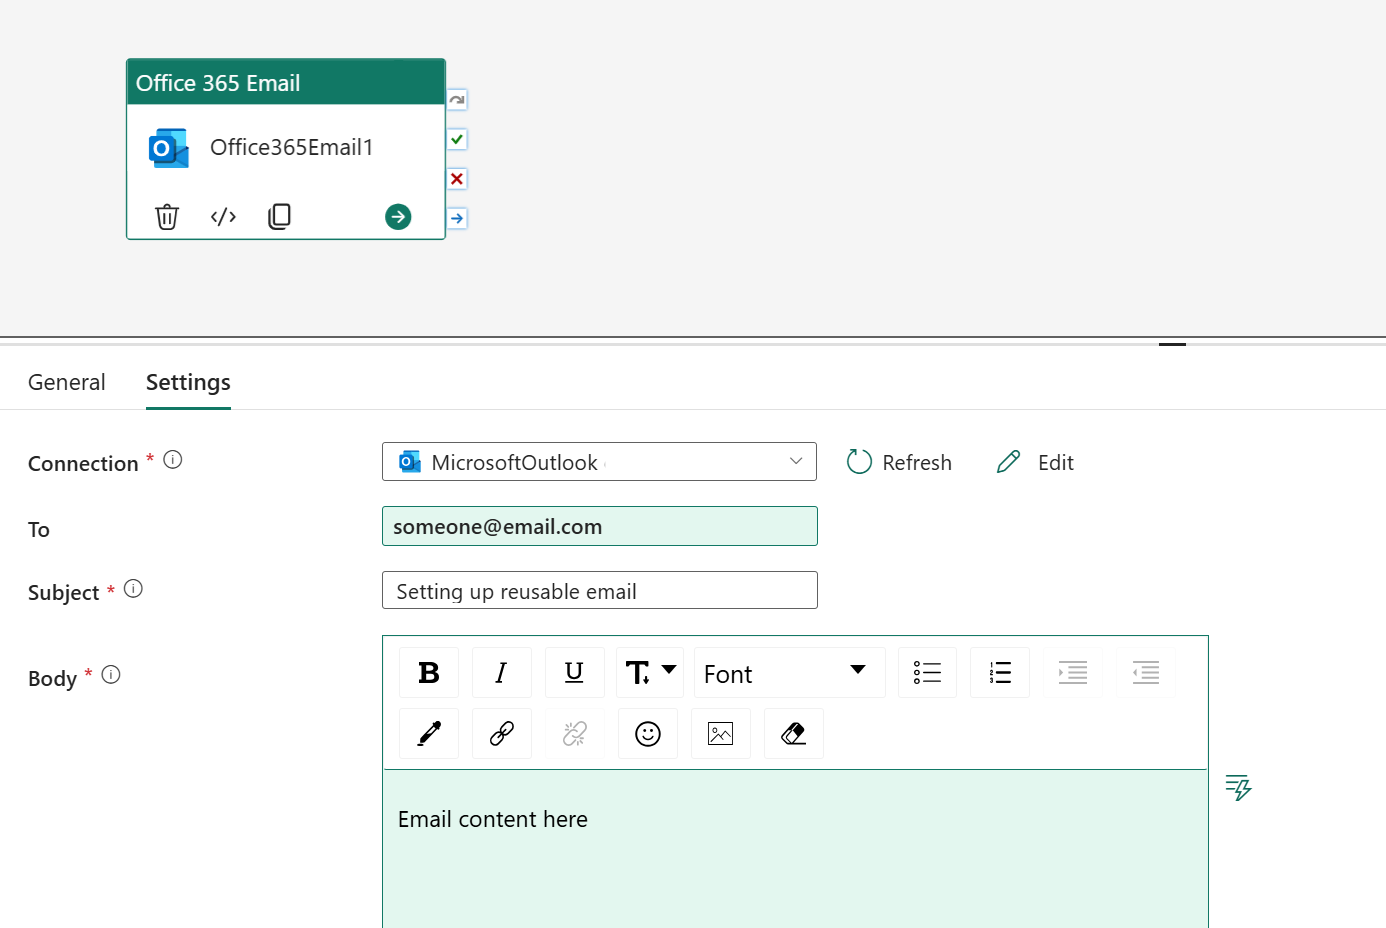This screenshot has height=928, width=1386.
Task: Expand the MicrosoftOutlook connection dropdown
Action: click(x=599, y=462)
